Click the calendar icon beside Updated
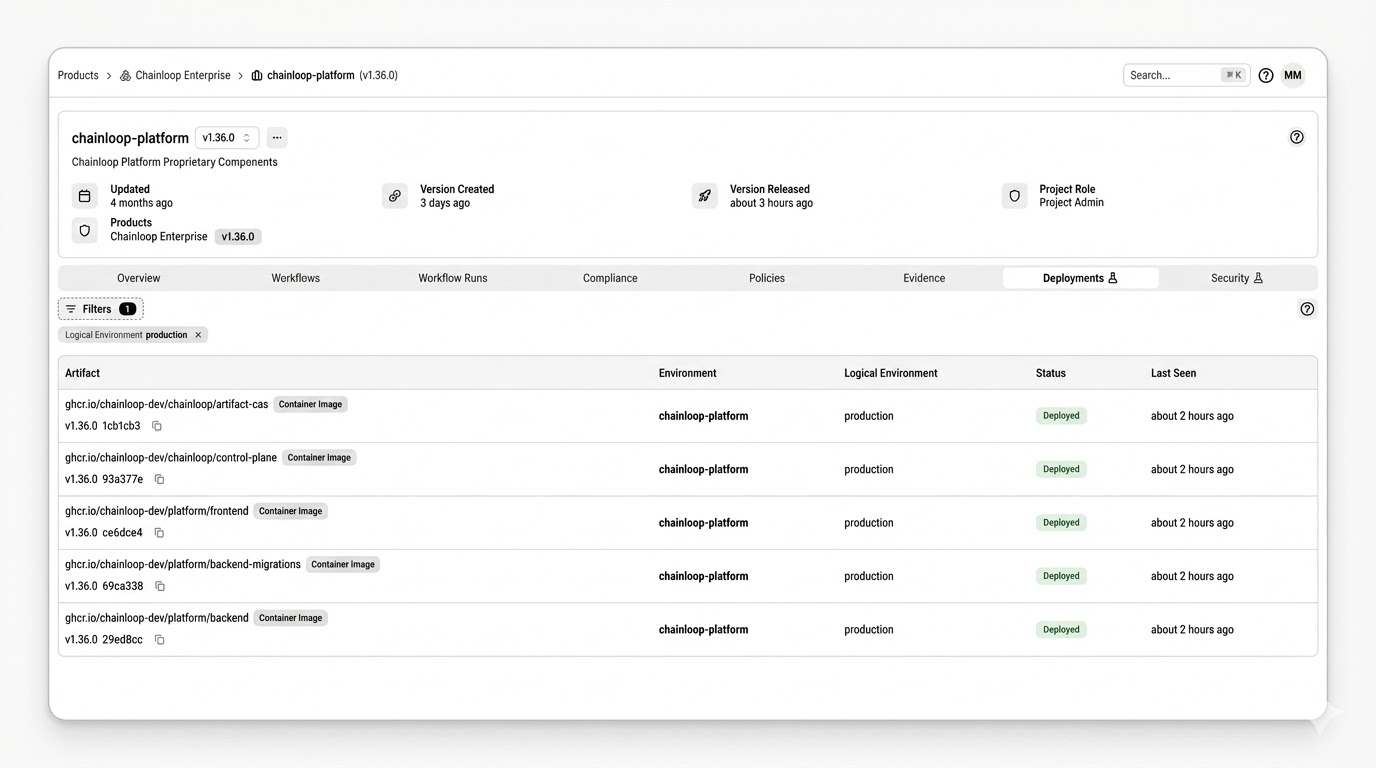Viewport: 1376px width, 768px height. [85, 195]
